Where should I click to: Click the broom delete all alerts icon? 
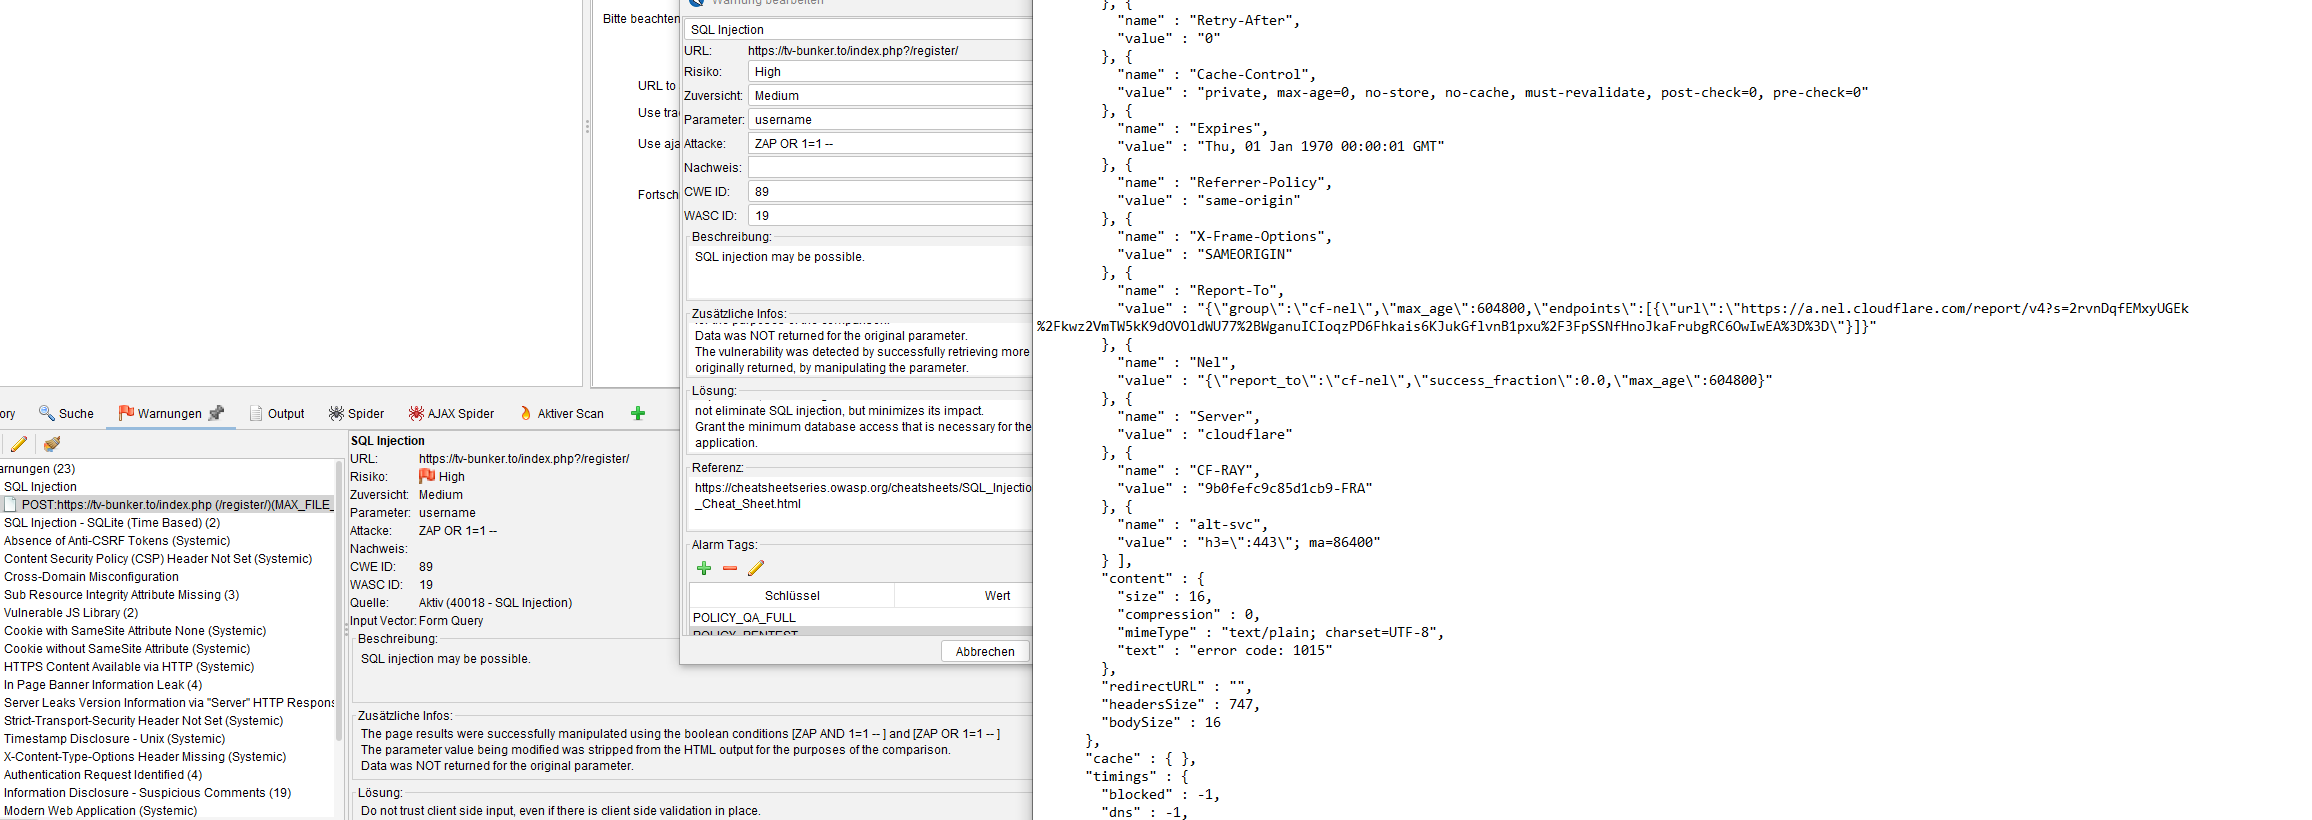tap(52, 444)
